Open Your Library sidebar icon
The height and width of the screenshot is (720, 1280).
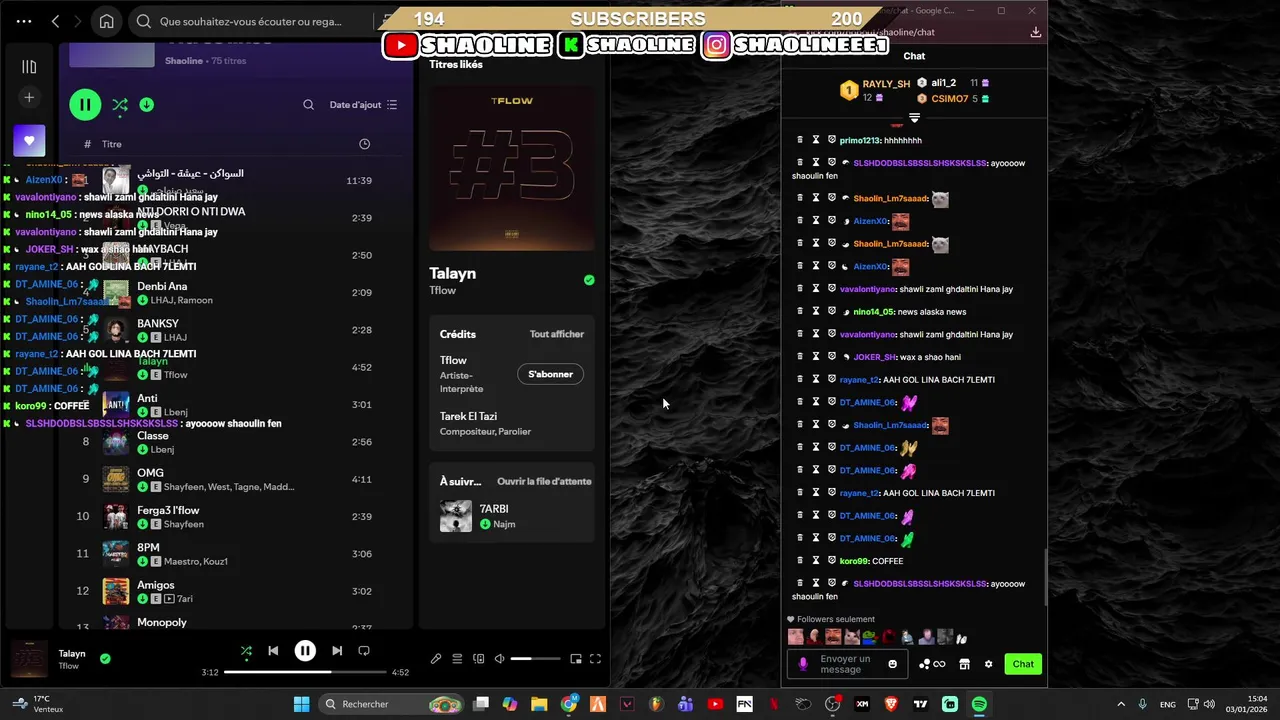[x=29, y=67]
